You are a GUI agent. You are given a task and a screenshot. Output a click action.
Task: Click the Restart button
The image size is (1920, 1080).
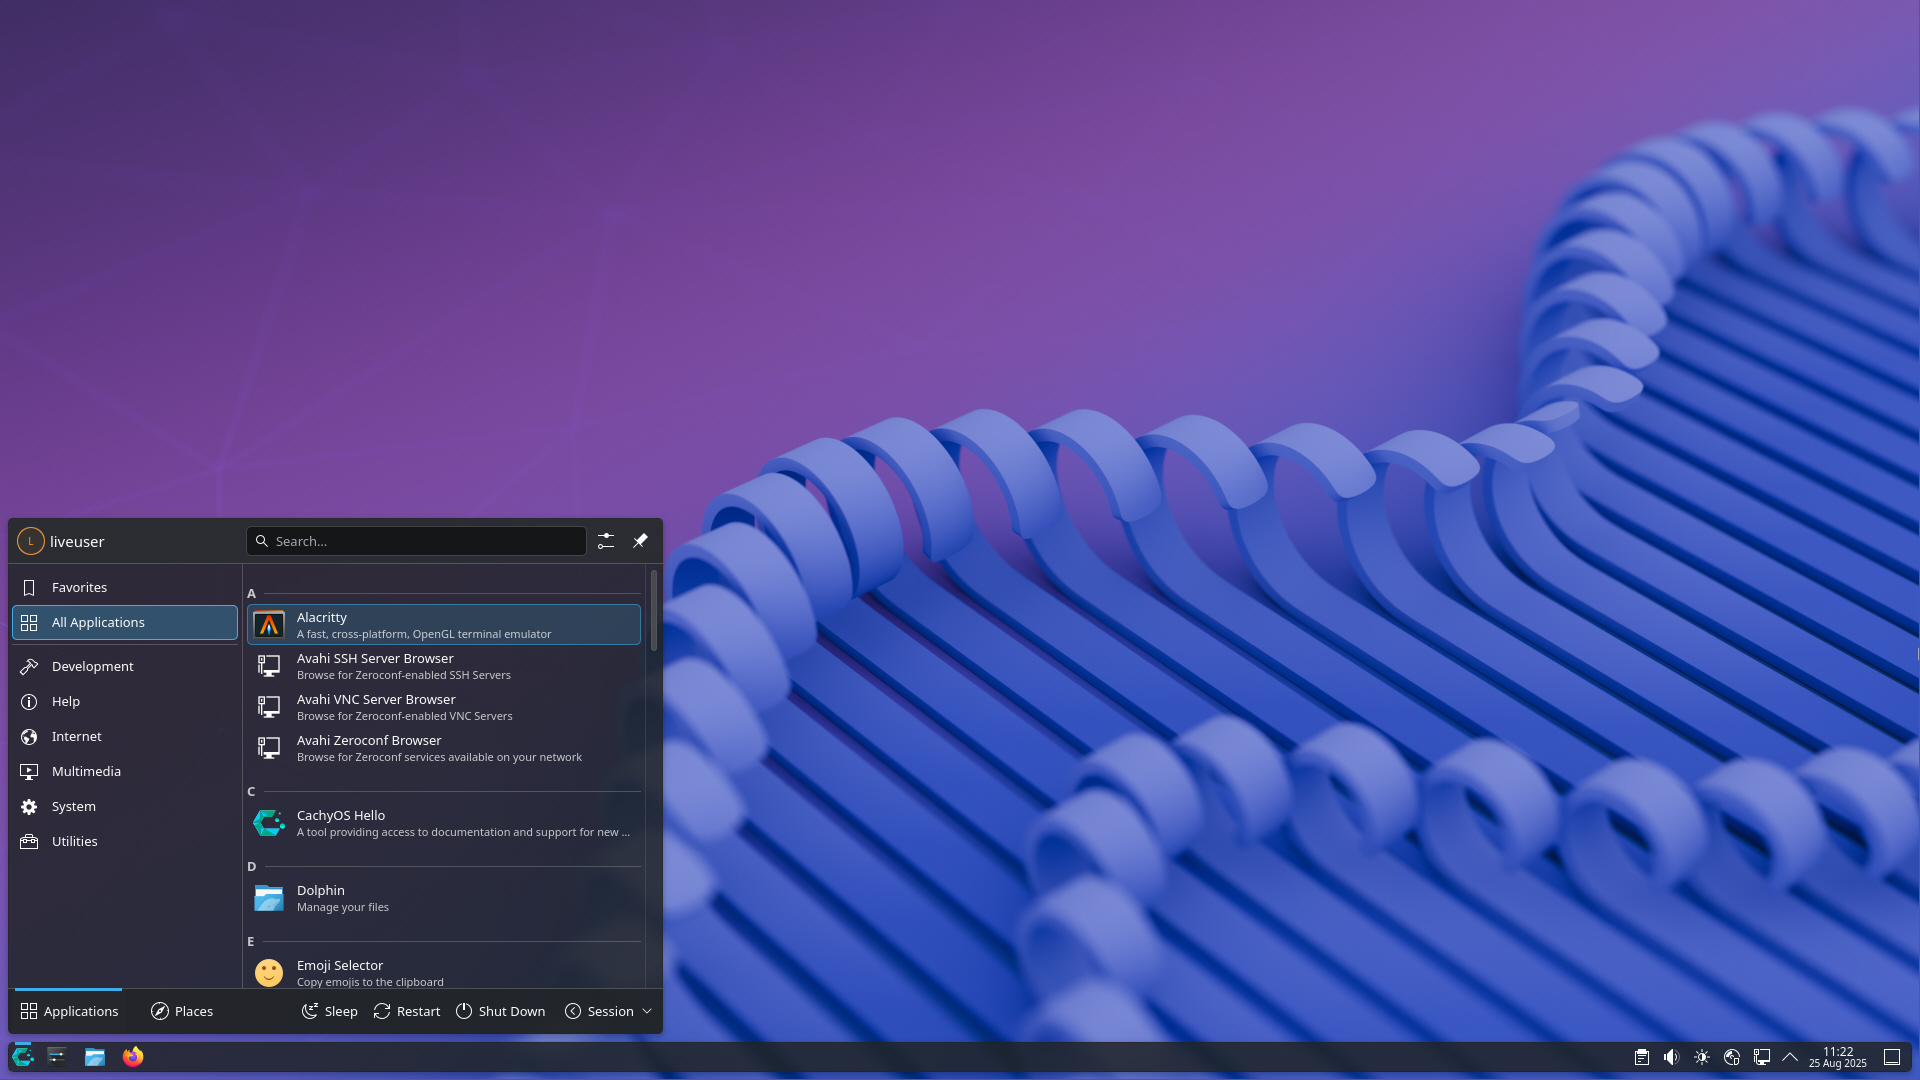[x=406, y=1011]
